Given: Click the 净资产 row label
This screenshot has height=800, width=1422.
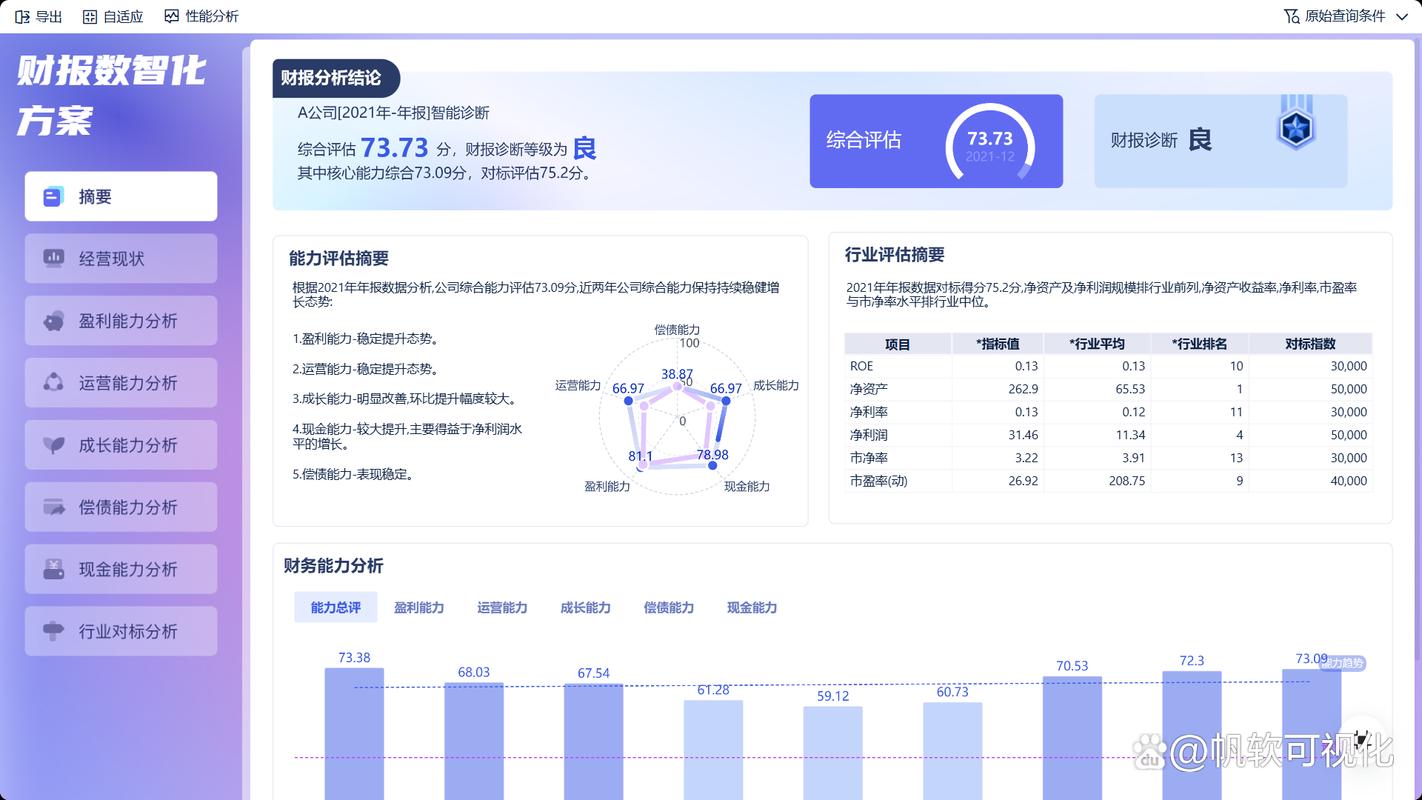Looking at the screenshot, I should point(869,389).
